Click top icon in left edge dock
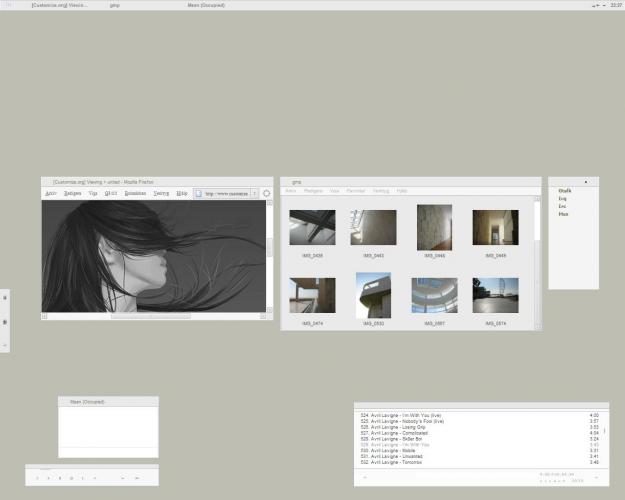625x500 pixels. [x=5, y=297]
